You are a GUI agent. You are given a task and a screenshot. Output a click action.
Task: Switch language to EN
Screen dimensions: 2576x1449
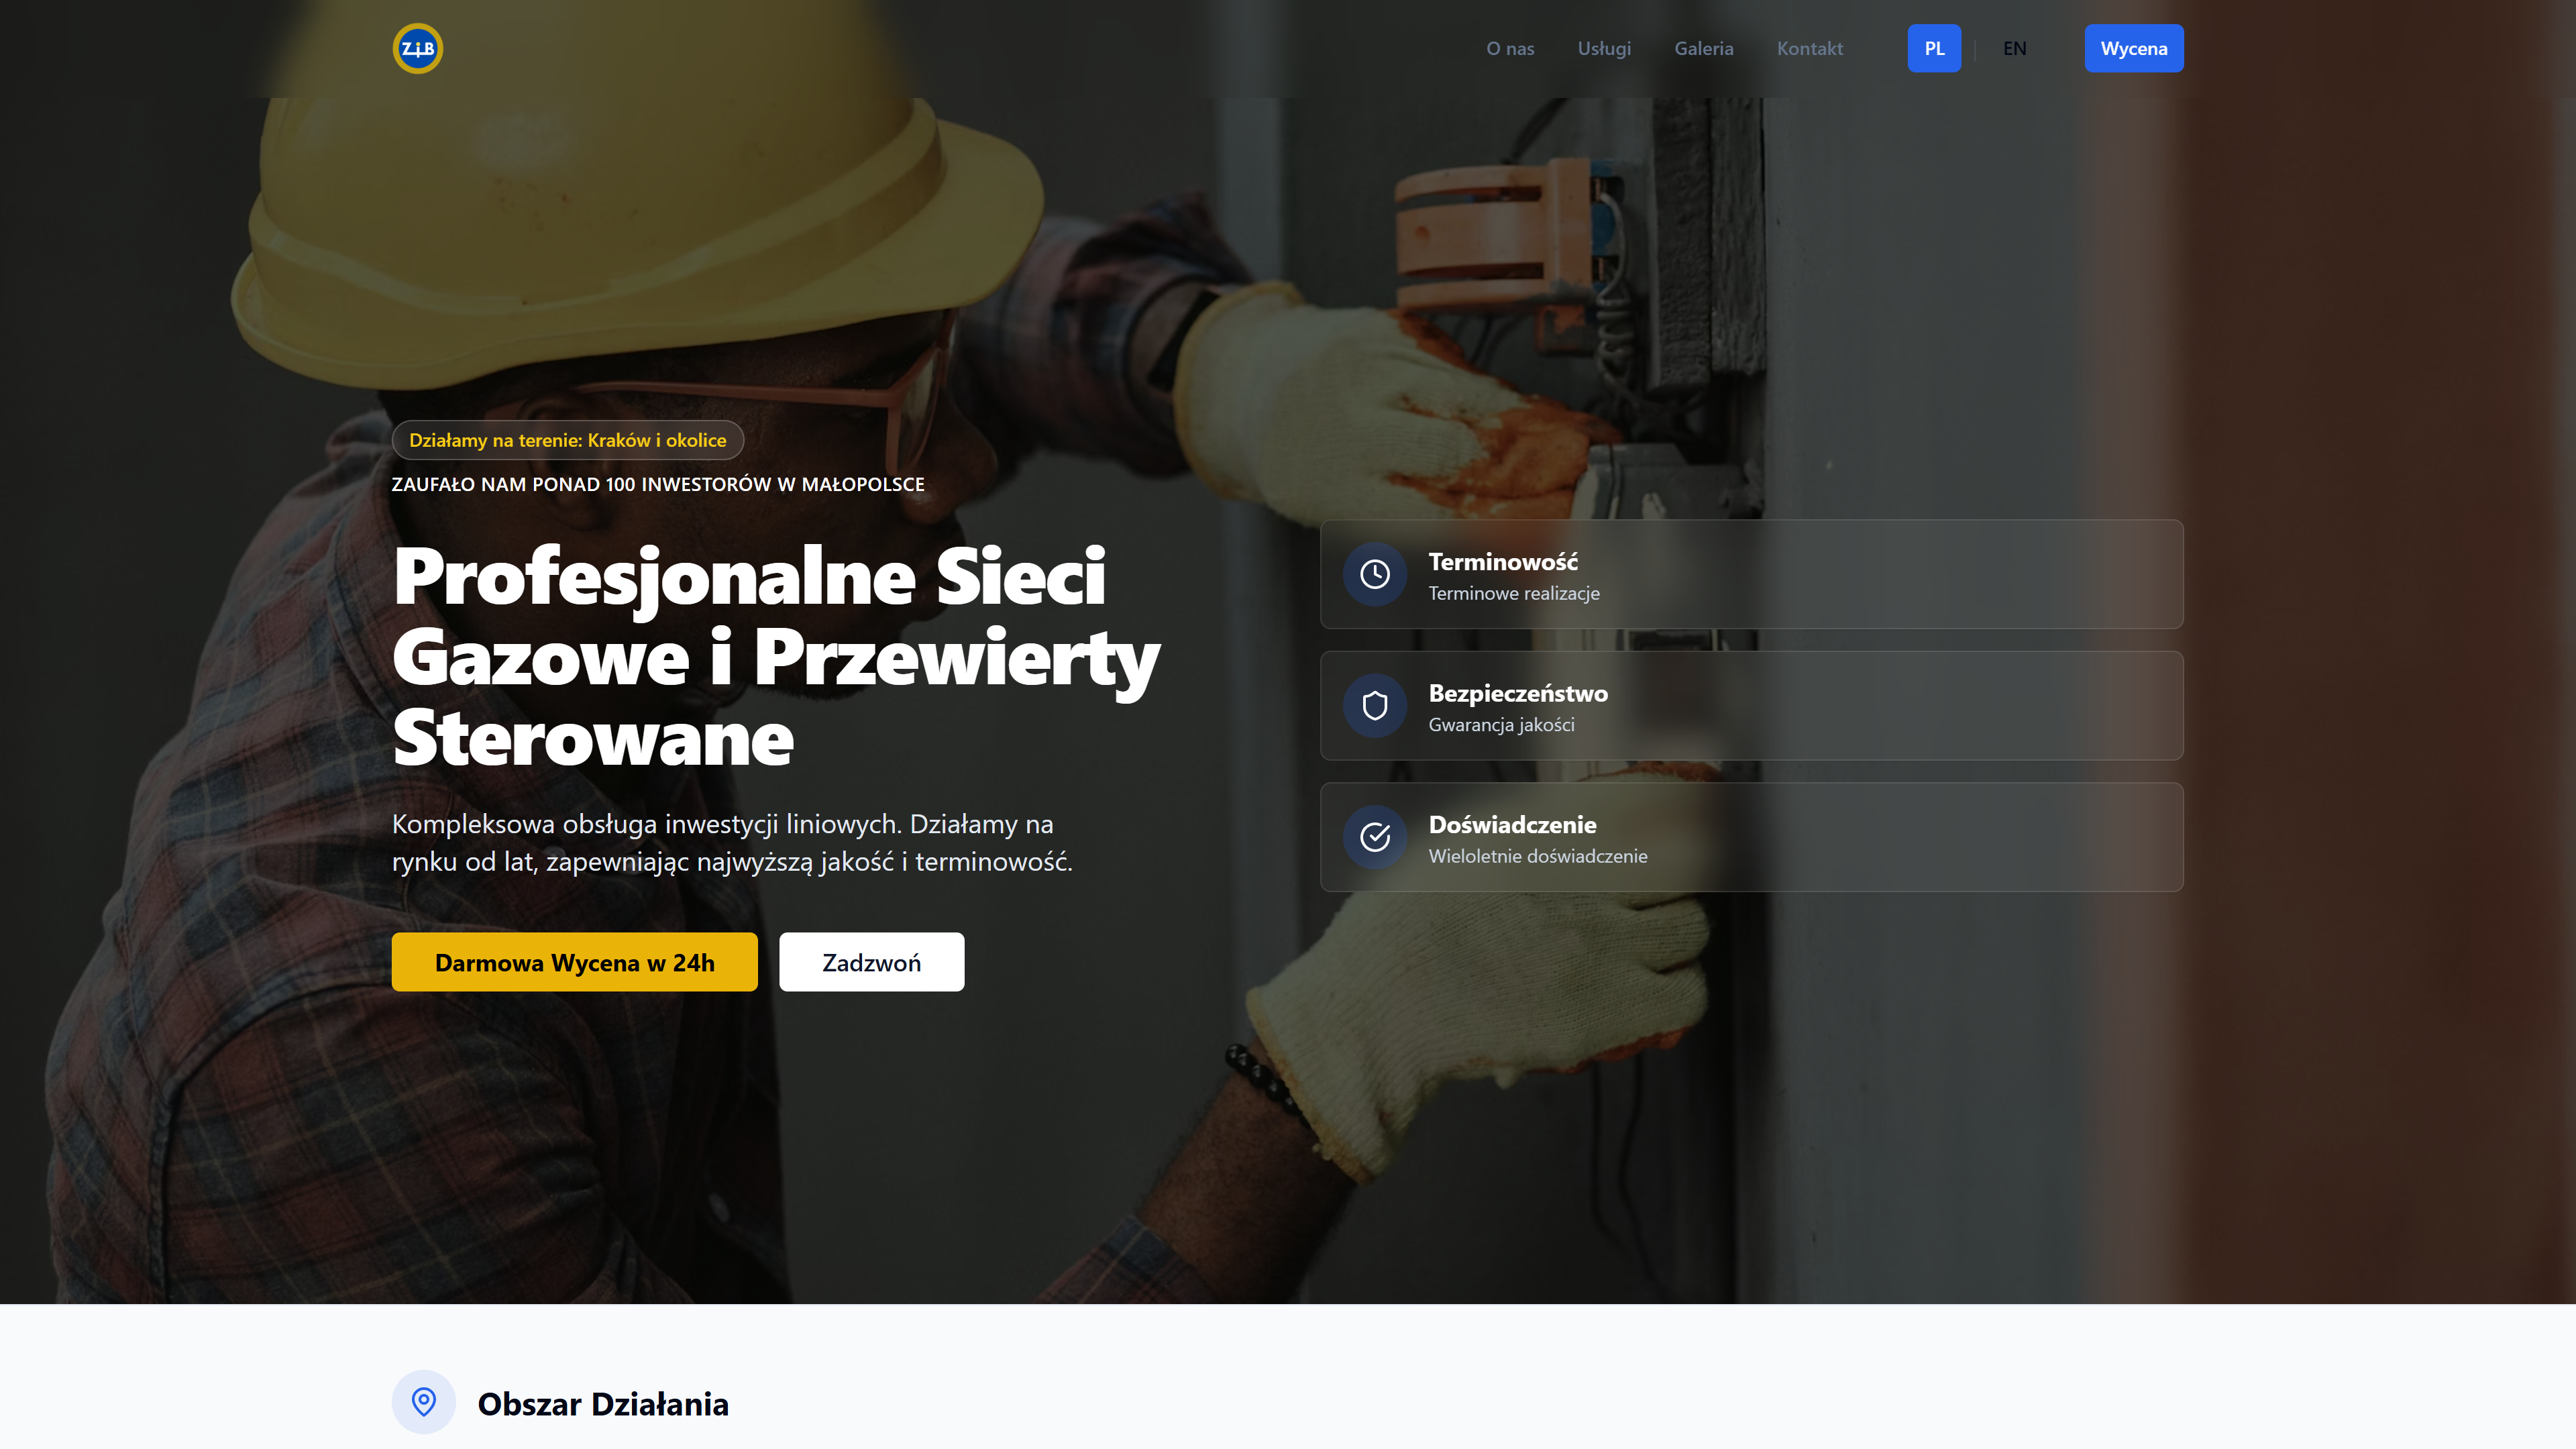[2014, 48]
